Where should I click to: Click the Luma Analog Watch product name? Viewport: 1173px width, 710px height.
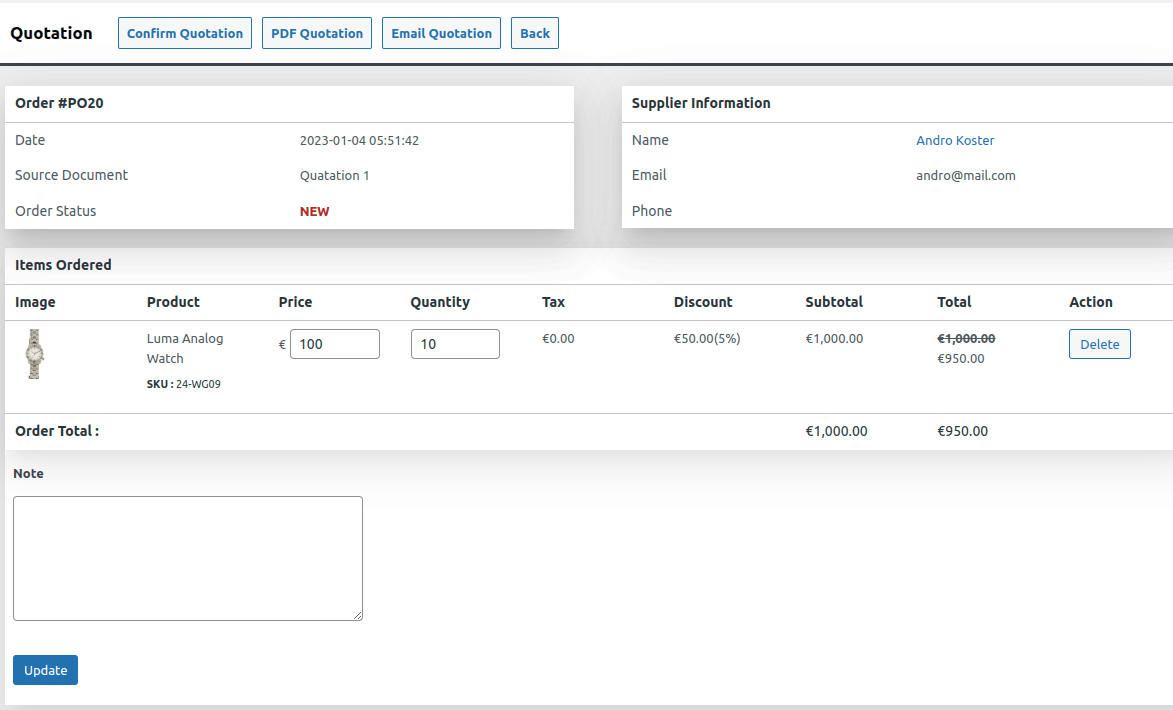[185, 349]
